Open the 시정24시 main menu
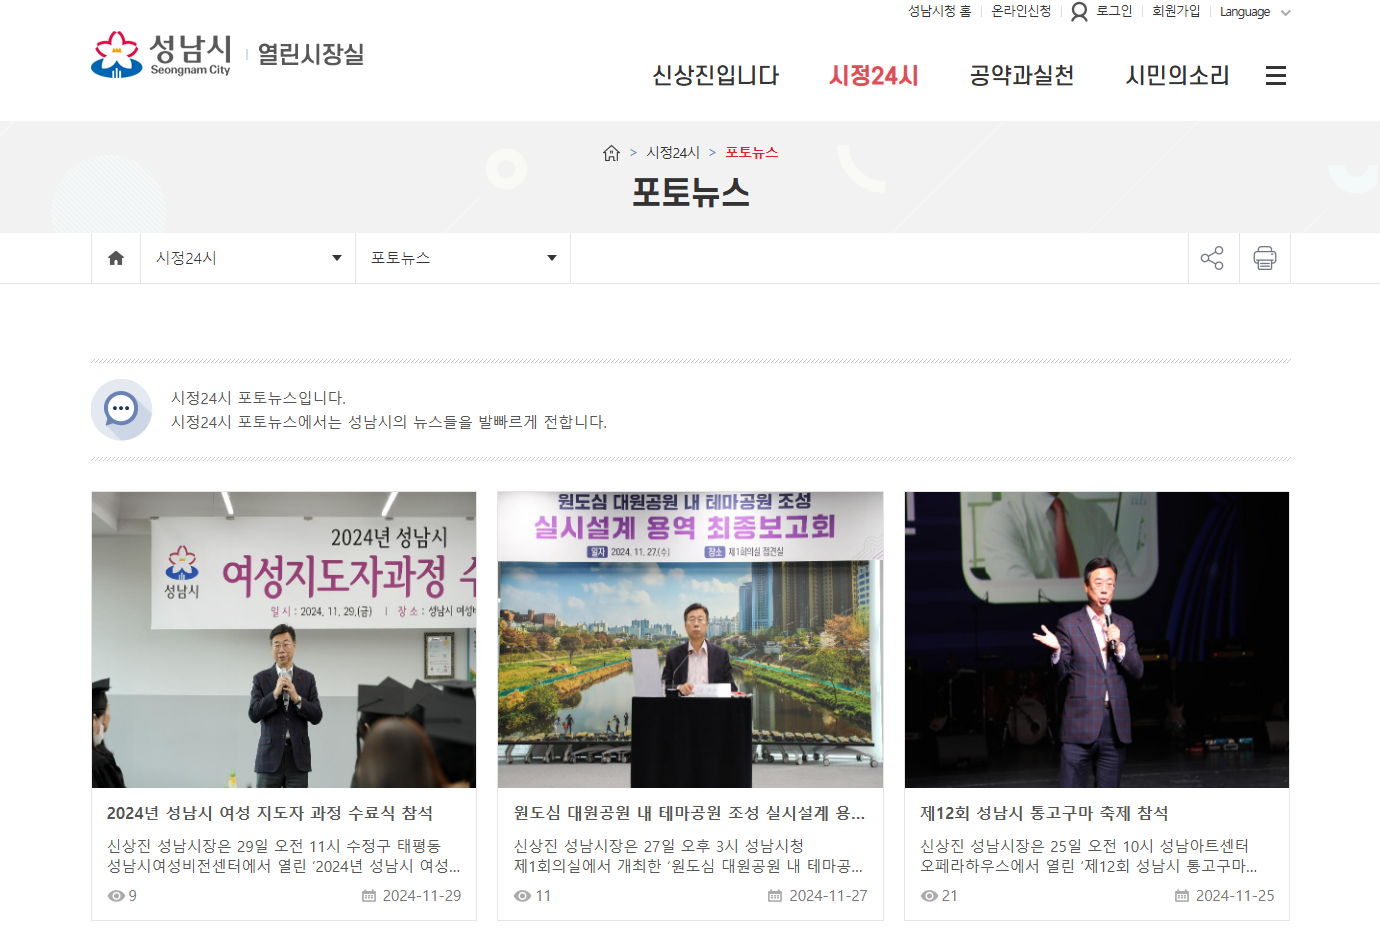The image size is (1380, 940). [874, 76]
